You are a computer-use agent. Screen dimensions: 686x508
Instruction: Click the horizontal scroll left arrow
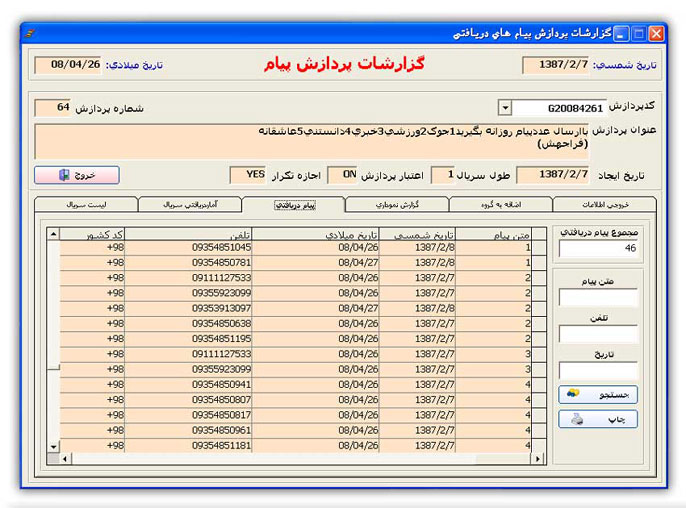click(65, 459)
